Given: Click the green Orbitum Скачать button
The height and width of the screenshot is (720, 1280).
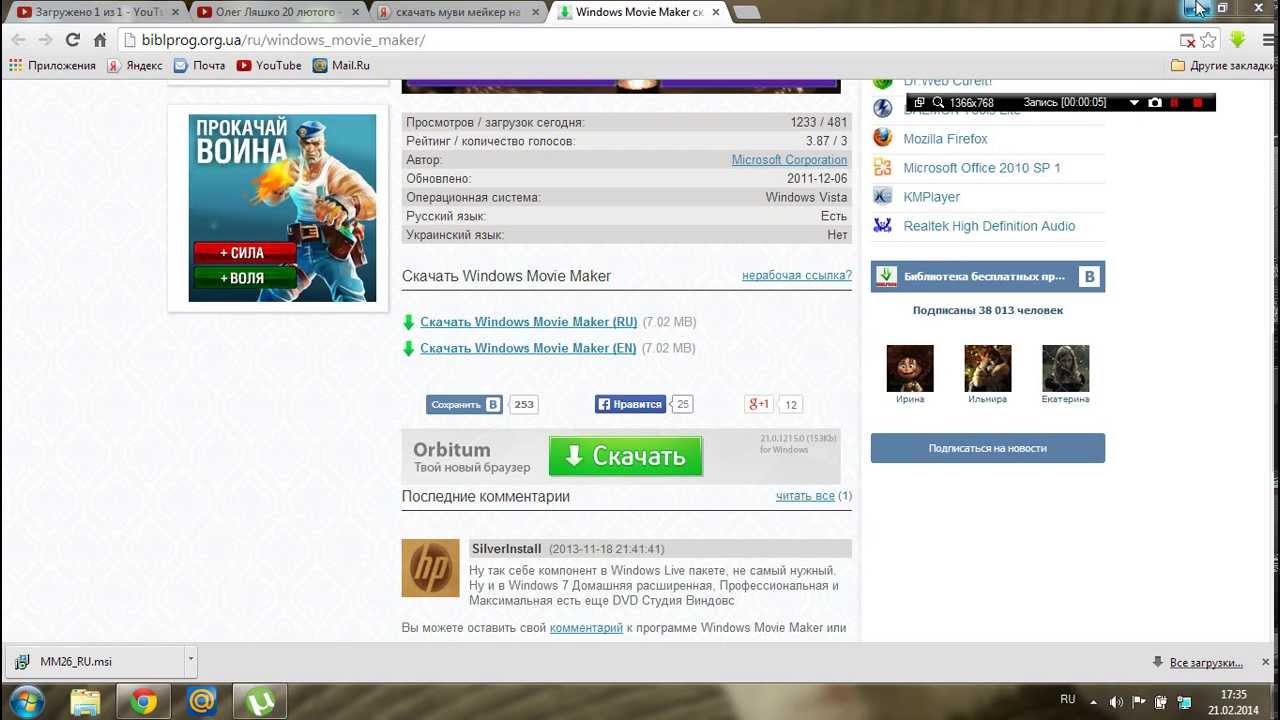Looking at the screenshot, I should click(625, 456).
